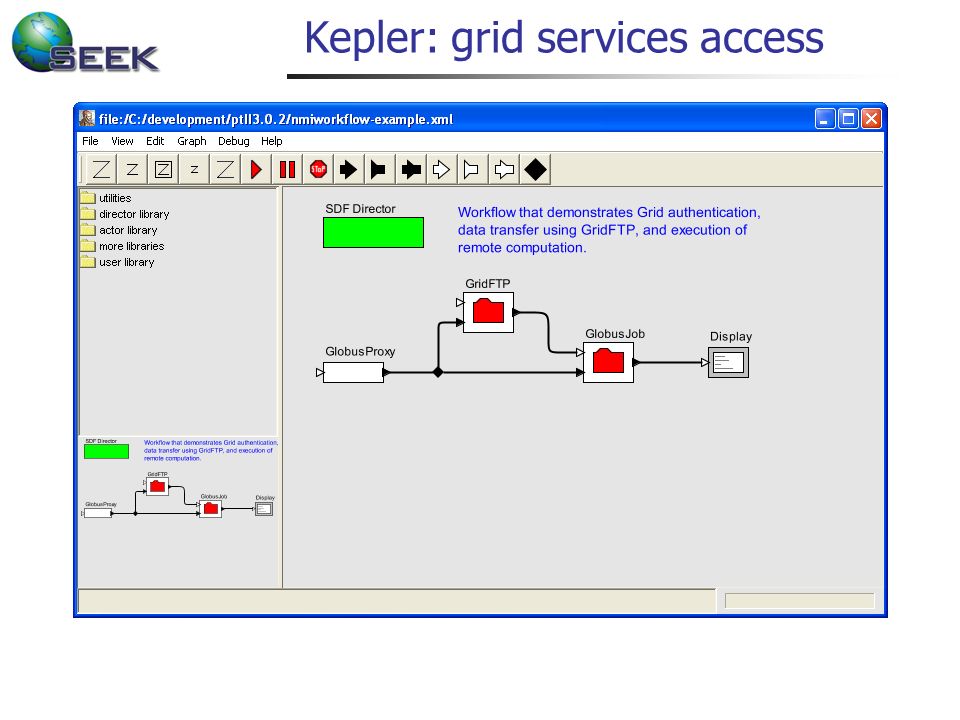Close the nmiworkflow-example.xml window

click(x=871, y=118)
